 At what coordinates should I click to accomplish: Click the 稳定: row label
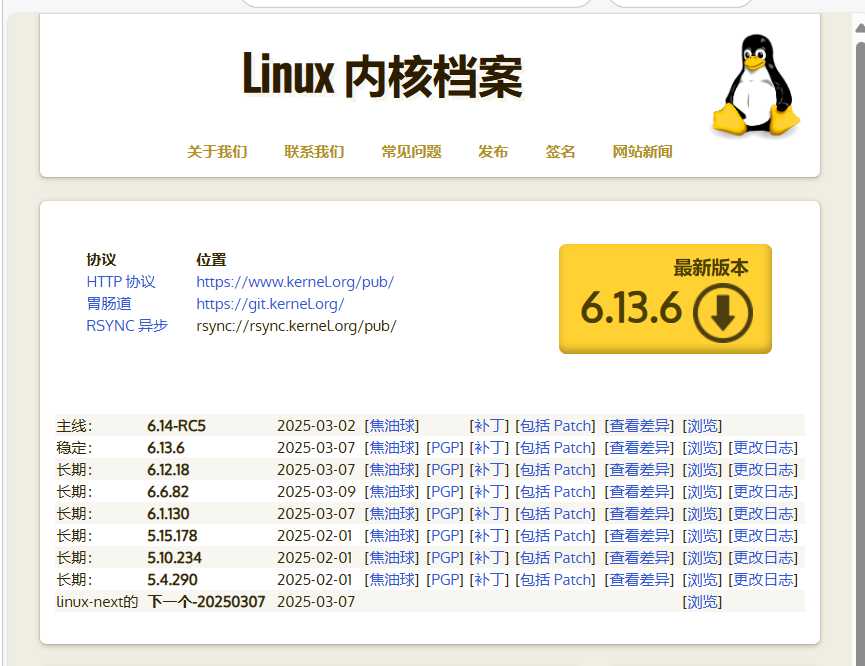pyautogui.click(x=74, y=448)
